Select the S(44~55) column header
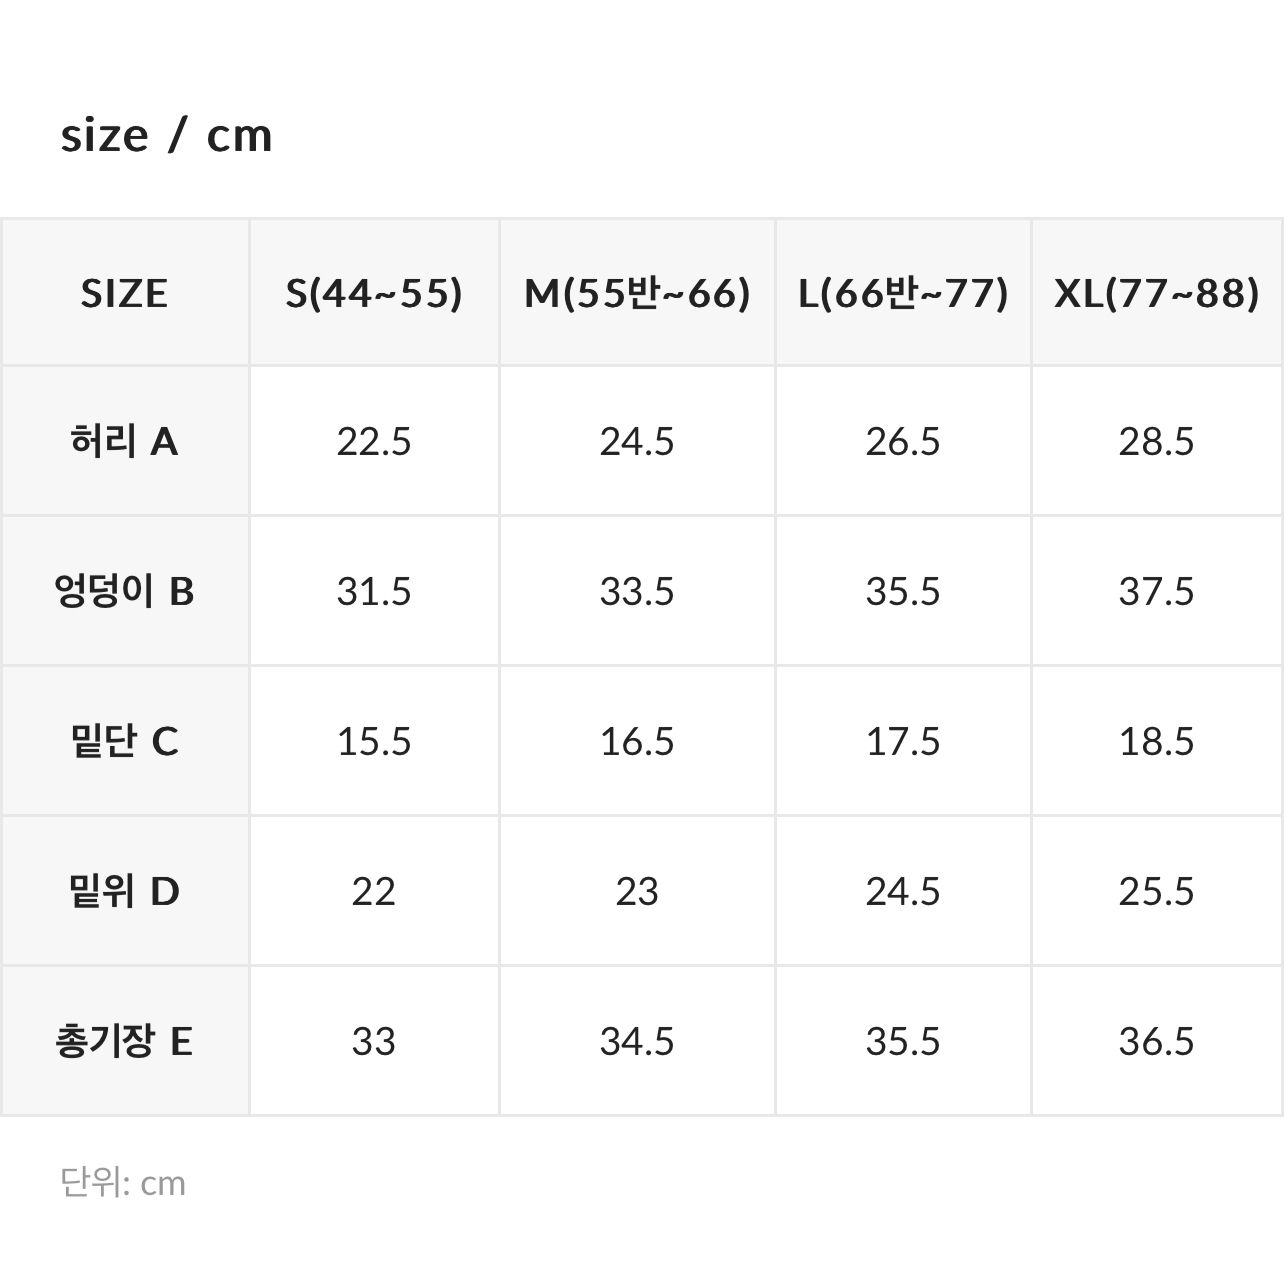 pyautogui.click(x=374, y=293)
